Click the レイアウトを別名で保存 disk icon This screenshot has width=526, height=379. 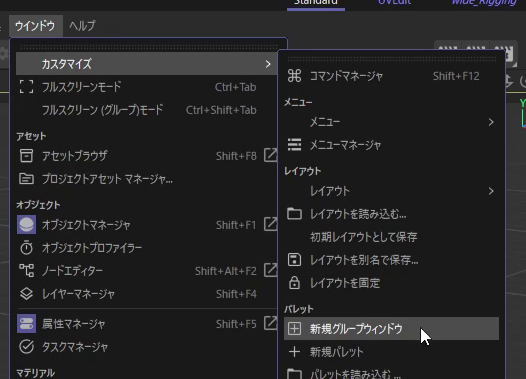[295, 260]
